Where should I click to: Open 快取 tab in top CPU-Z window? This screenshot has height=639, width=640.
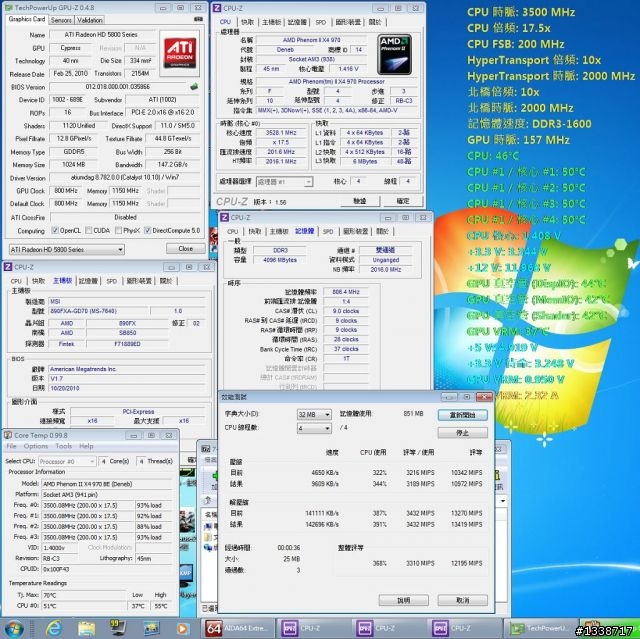(247, 22)
